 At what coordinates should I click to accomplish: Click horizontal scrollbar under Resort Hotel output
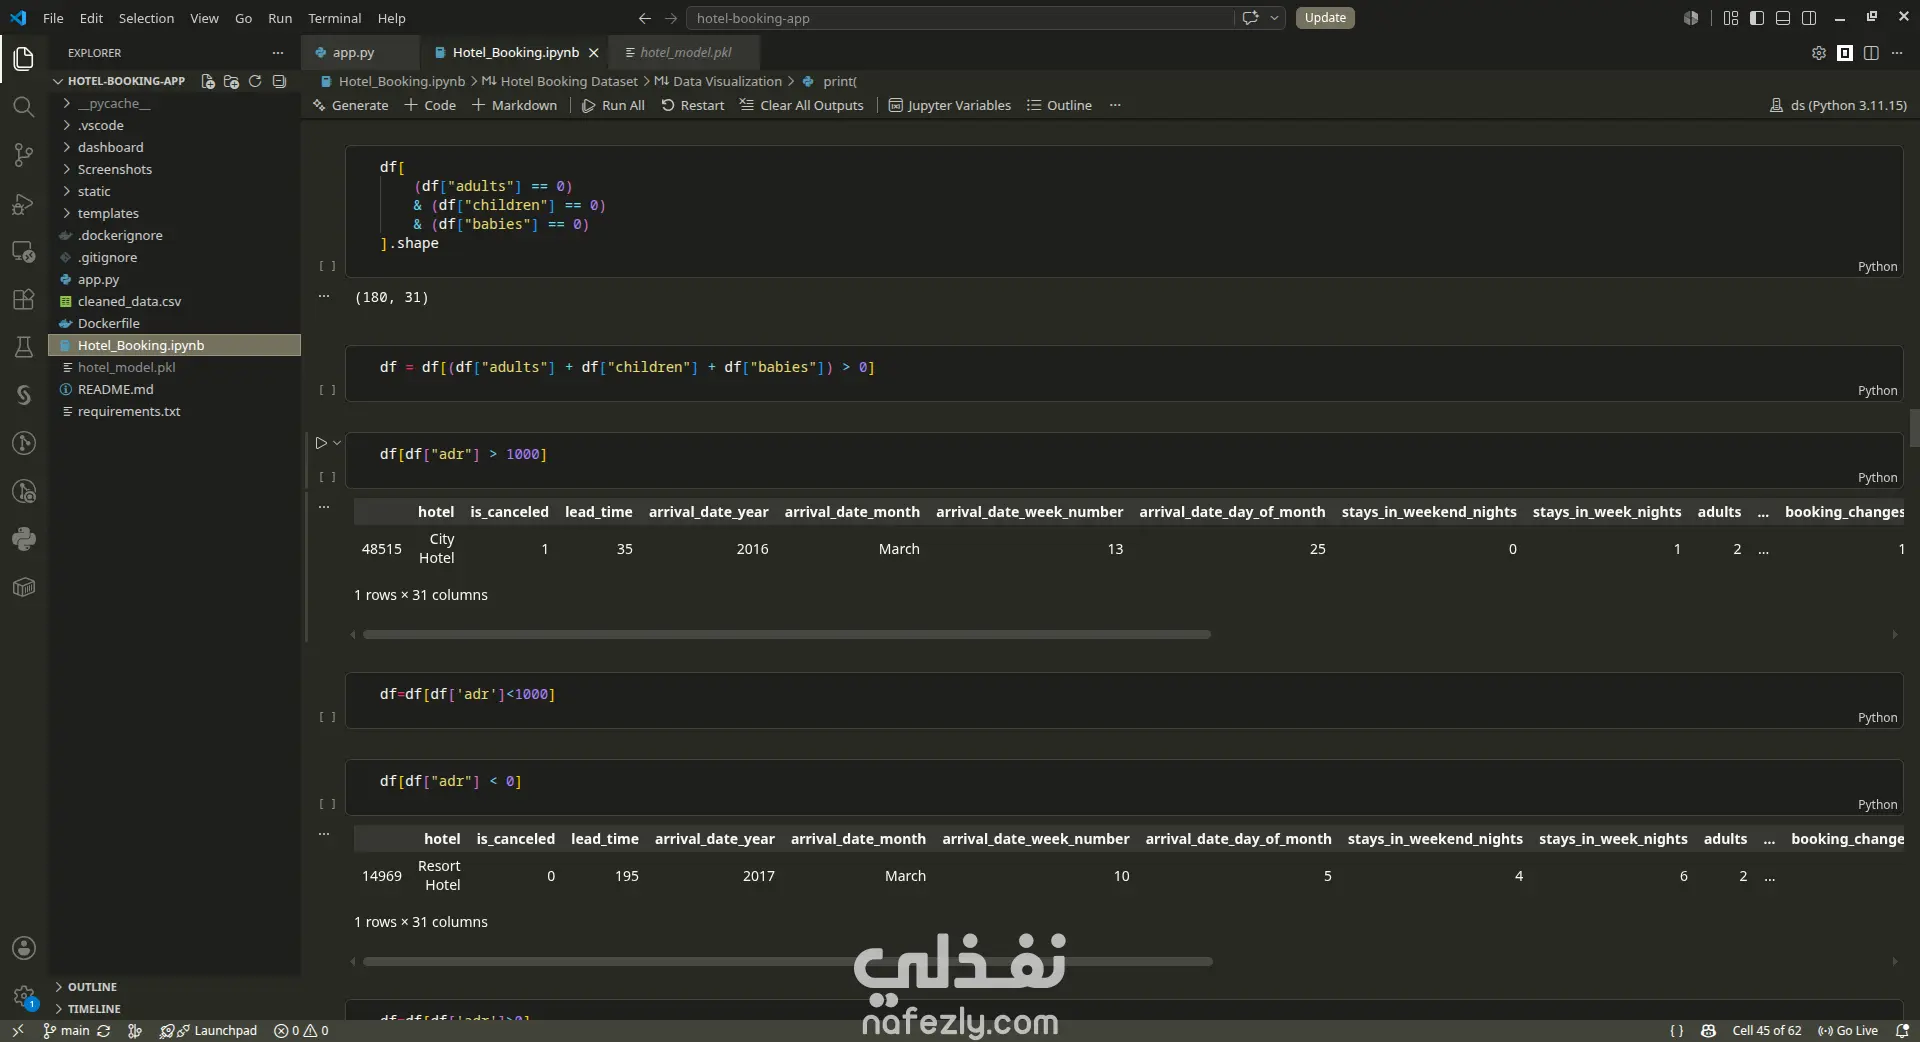click(787, 962)
